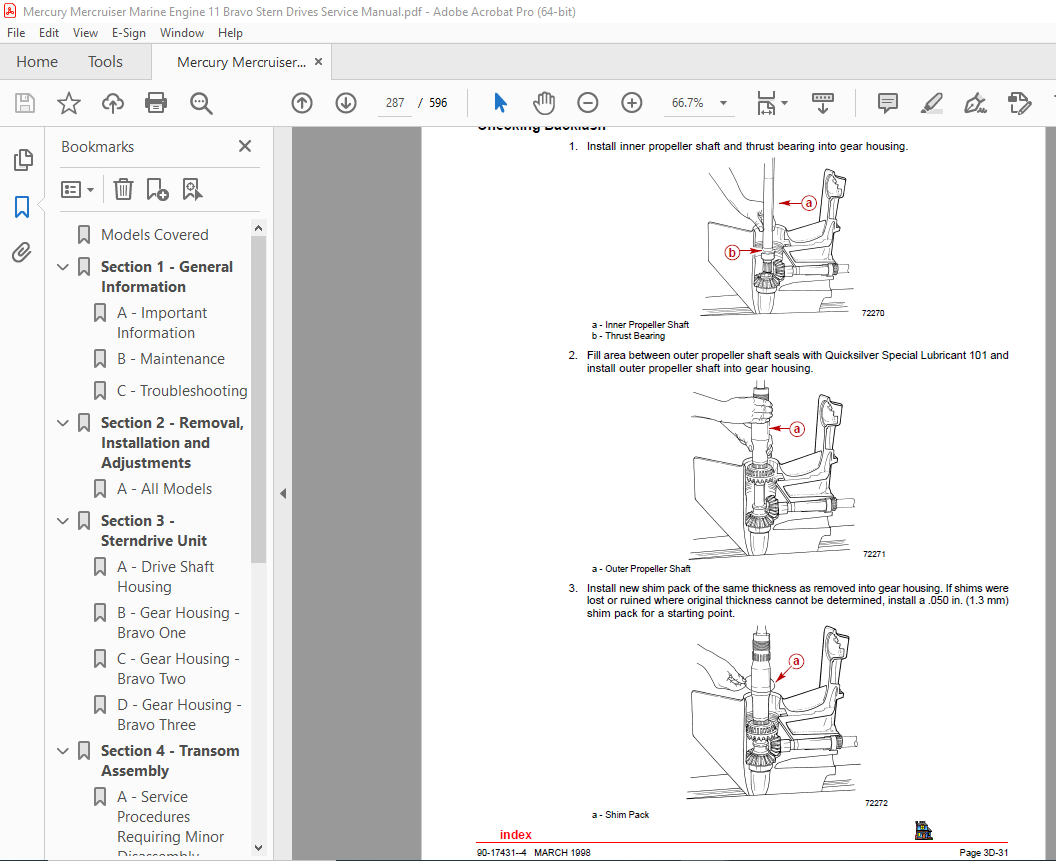
Task: Open C - Troubleshooting bookmark
Action: click(182, 391)
